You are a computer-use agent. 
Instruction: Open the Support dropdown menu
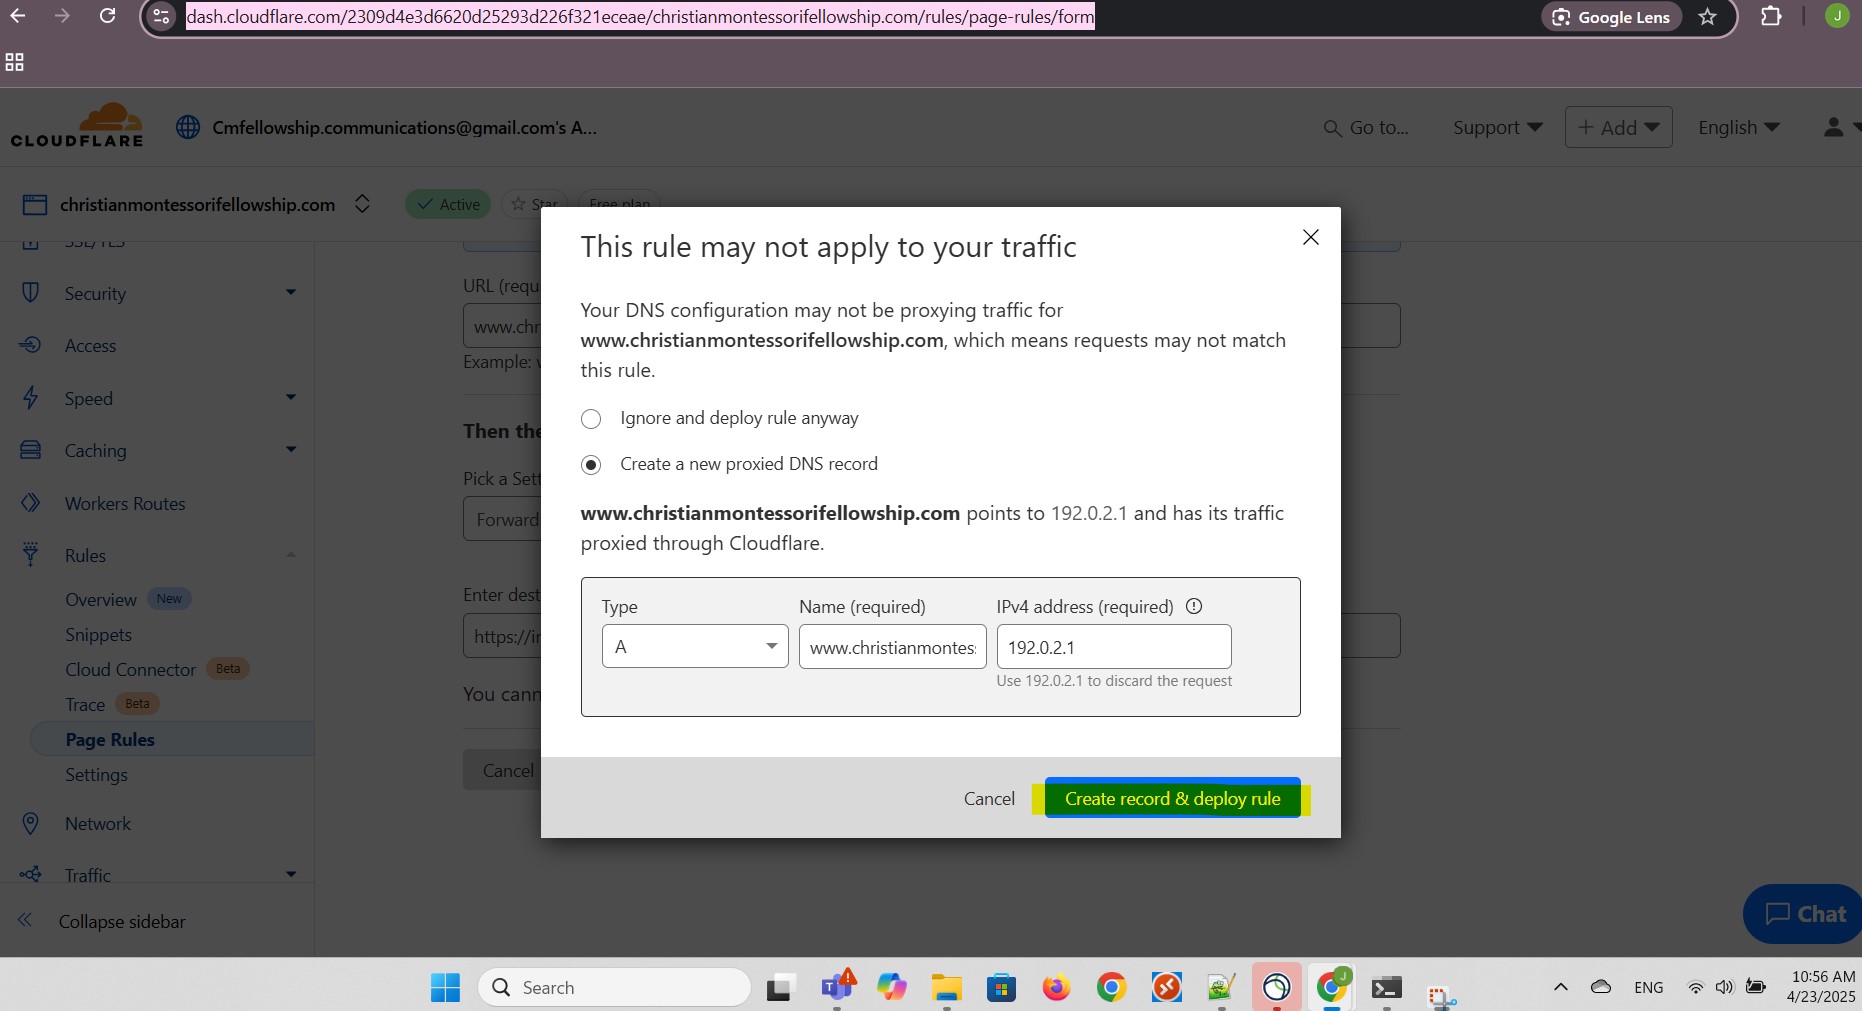[1497, 127]
